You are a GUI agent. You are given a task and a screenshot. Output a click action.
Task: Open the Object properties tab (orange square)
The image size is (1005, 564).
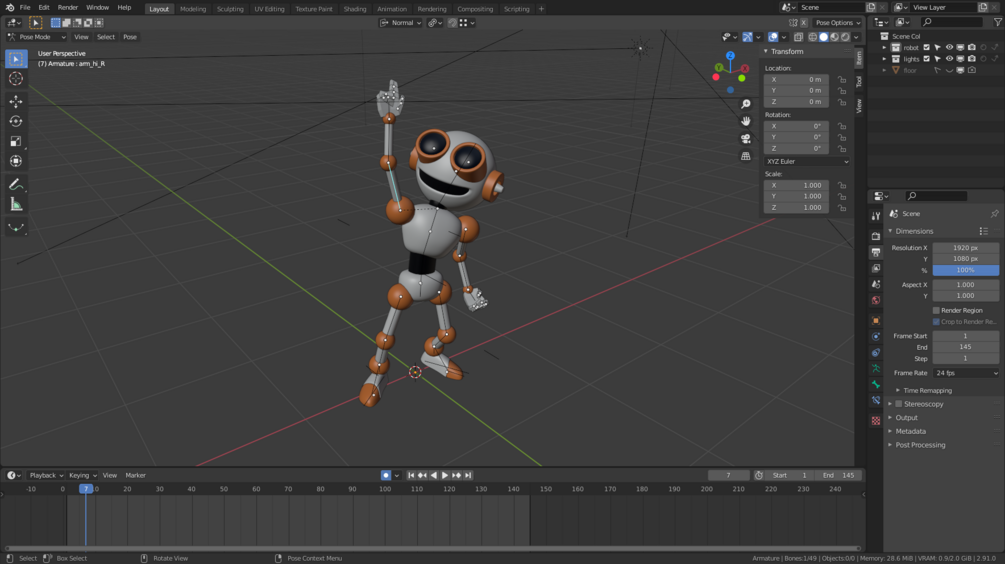click(876, 320)
